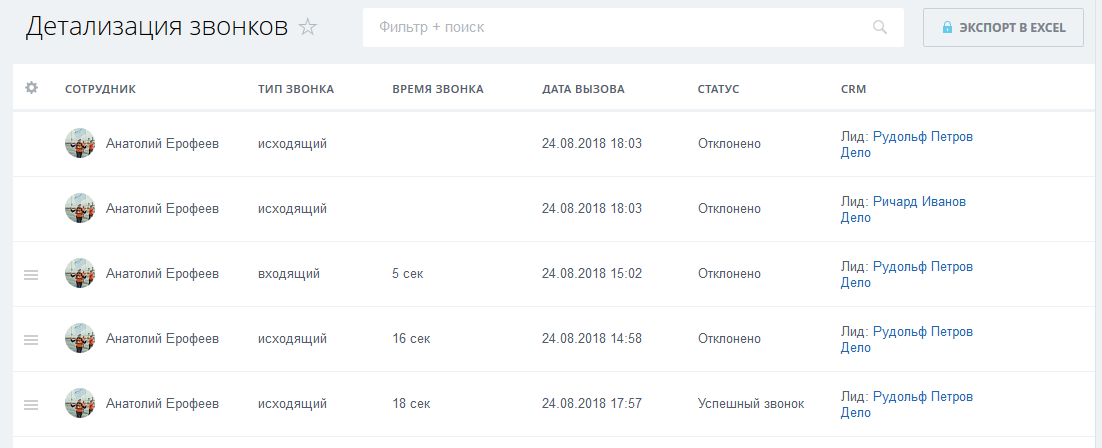
Task: Open row menu for the 16 сек call
Action: (x=31, y=339)
